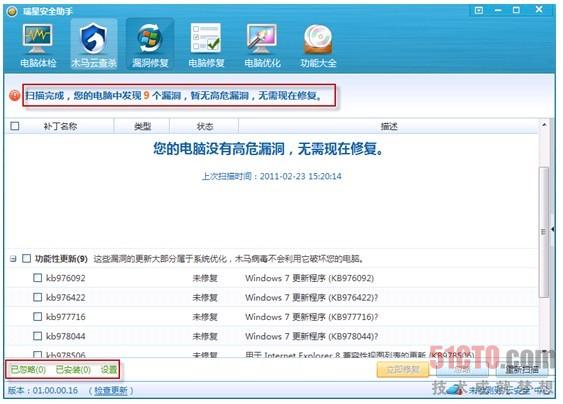The width and height of the screenshot is (563, 404).
Task: Click the red warning icon beside scan result
Action: 14,96
